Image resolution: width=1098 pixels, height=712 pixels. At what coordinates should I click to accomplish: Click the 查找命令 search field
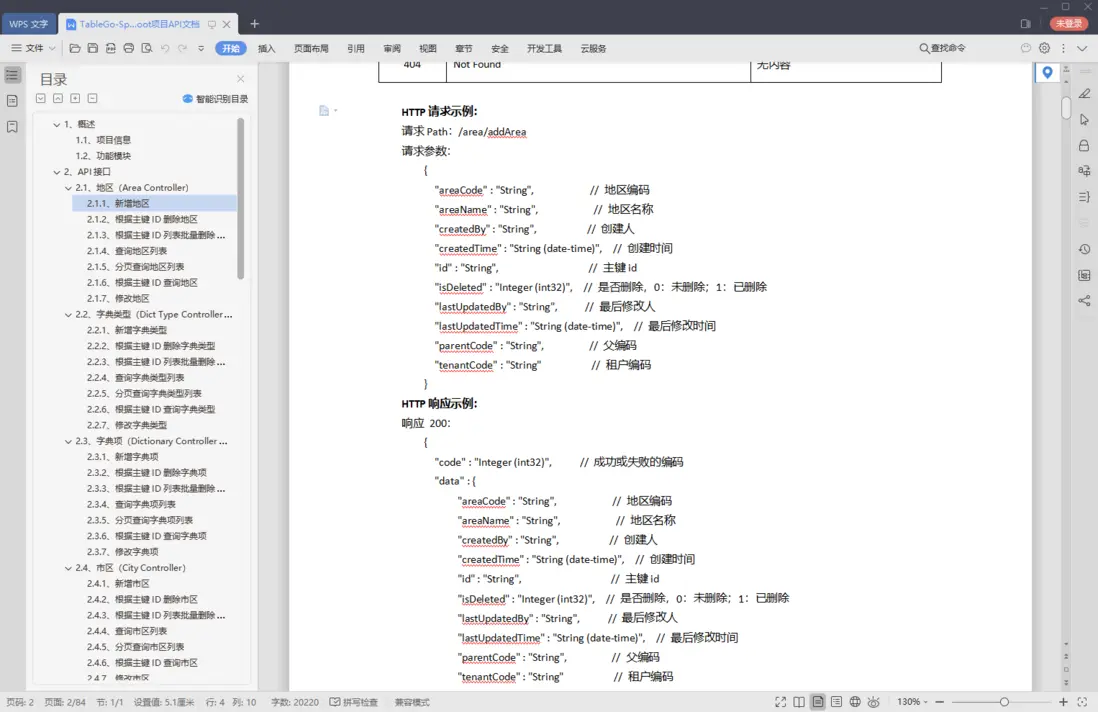tap(942, 48)
